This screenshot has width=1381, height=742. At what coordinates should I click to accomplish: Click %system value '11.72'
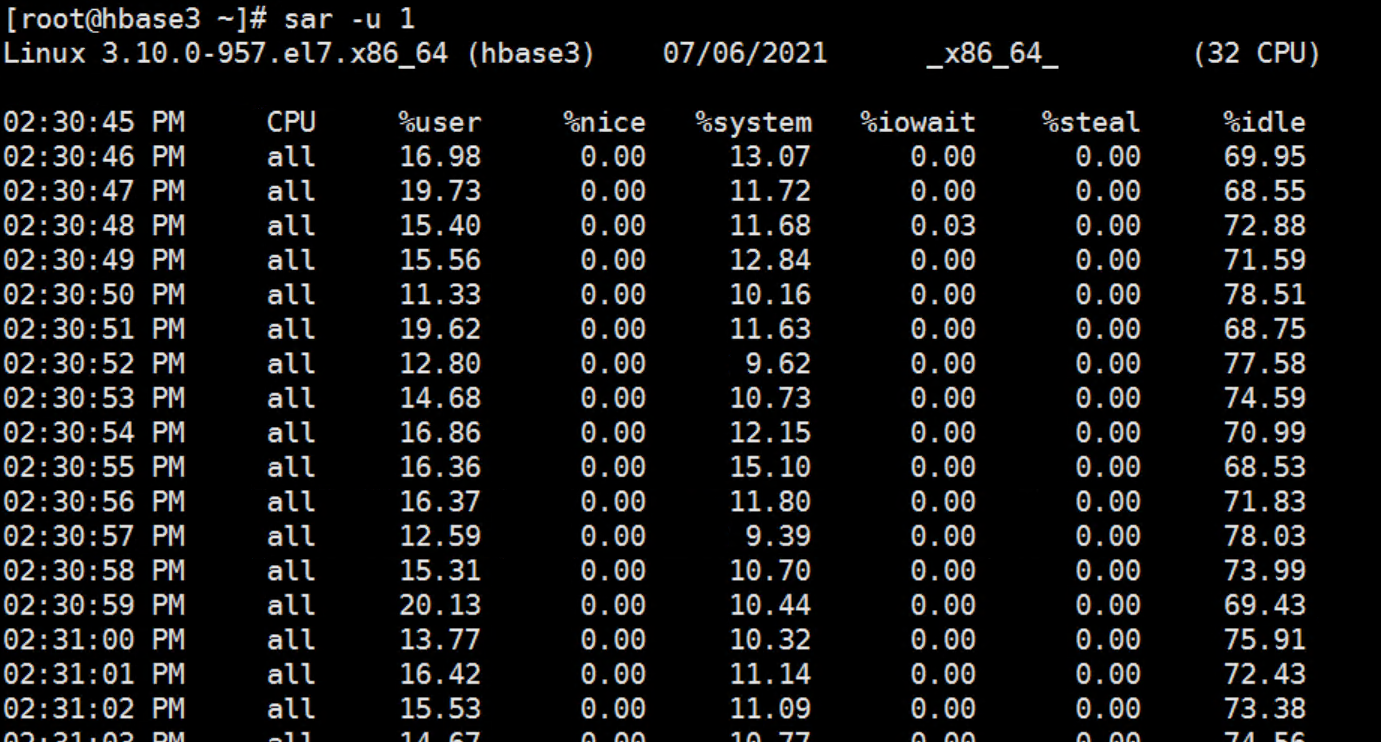pyautogui.click(x=770, y=191)
